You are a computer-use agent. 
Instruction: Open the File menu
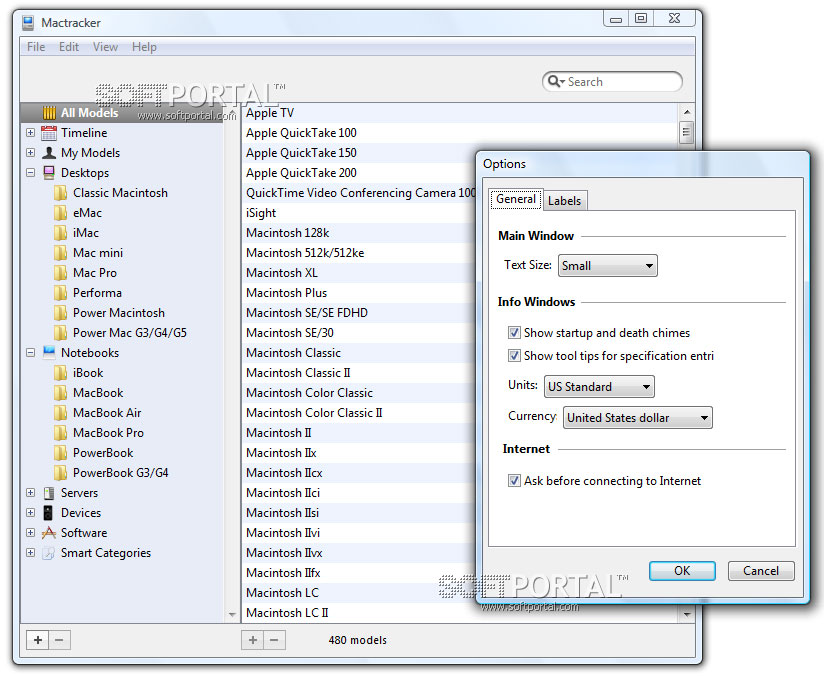coord(36,47)
